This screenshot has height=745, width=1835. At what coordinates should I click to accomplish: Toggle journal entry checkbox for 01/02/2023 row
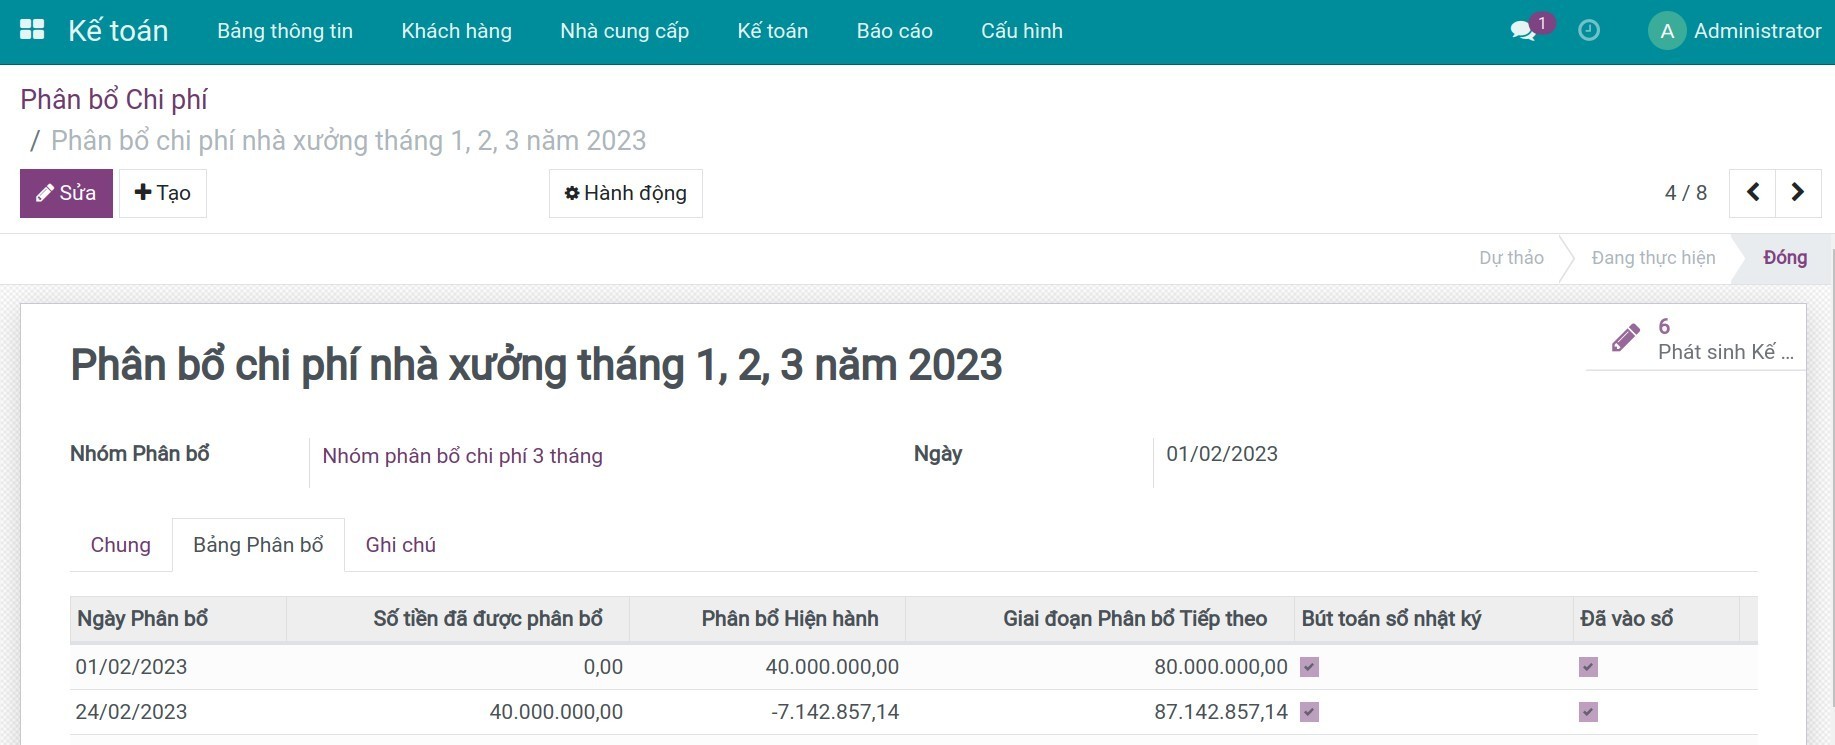(x=1309, y=667)
